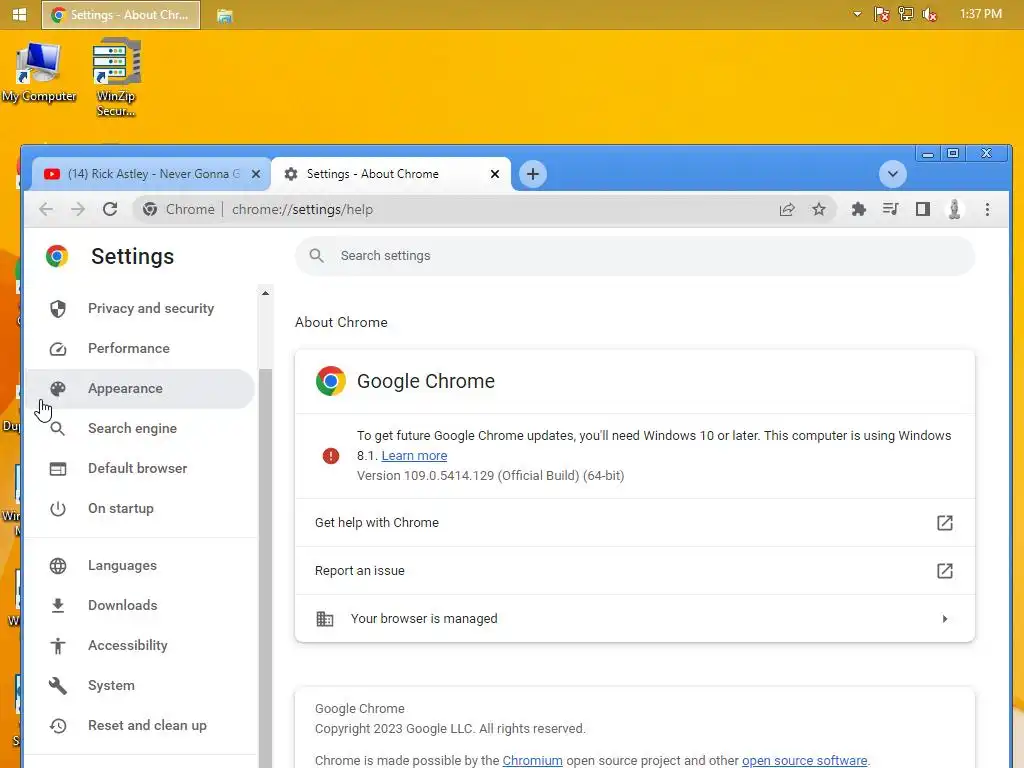Open On startup settings
Image resolution: width=1024 pixels, height=768 pixels.
[x=140, y=508]
